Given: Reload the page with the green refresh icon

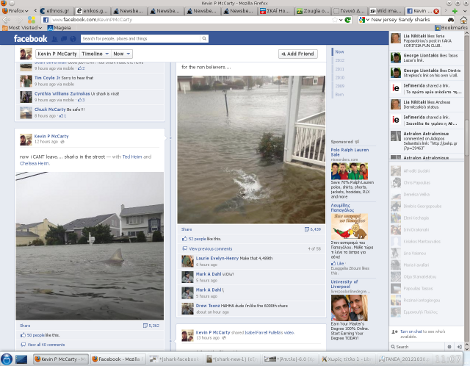Looking at the screenshot, I should click(x=348, y=20).
